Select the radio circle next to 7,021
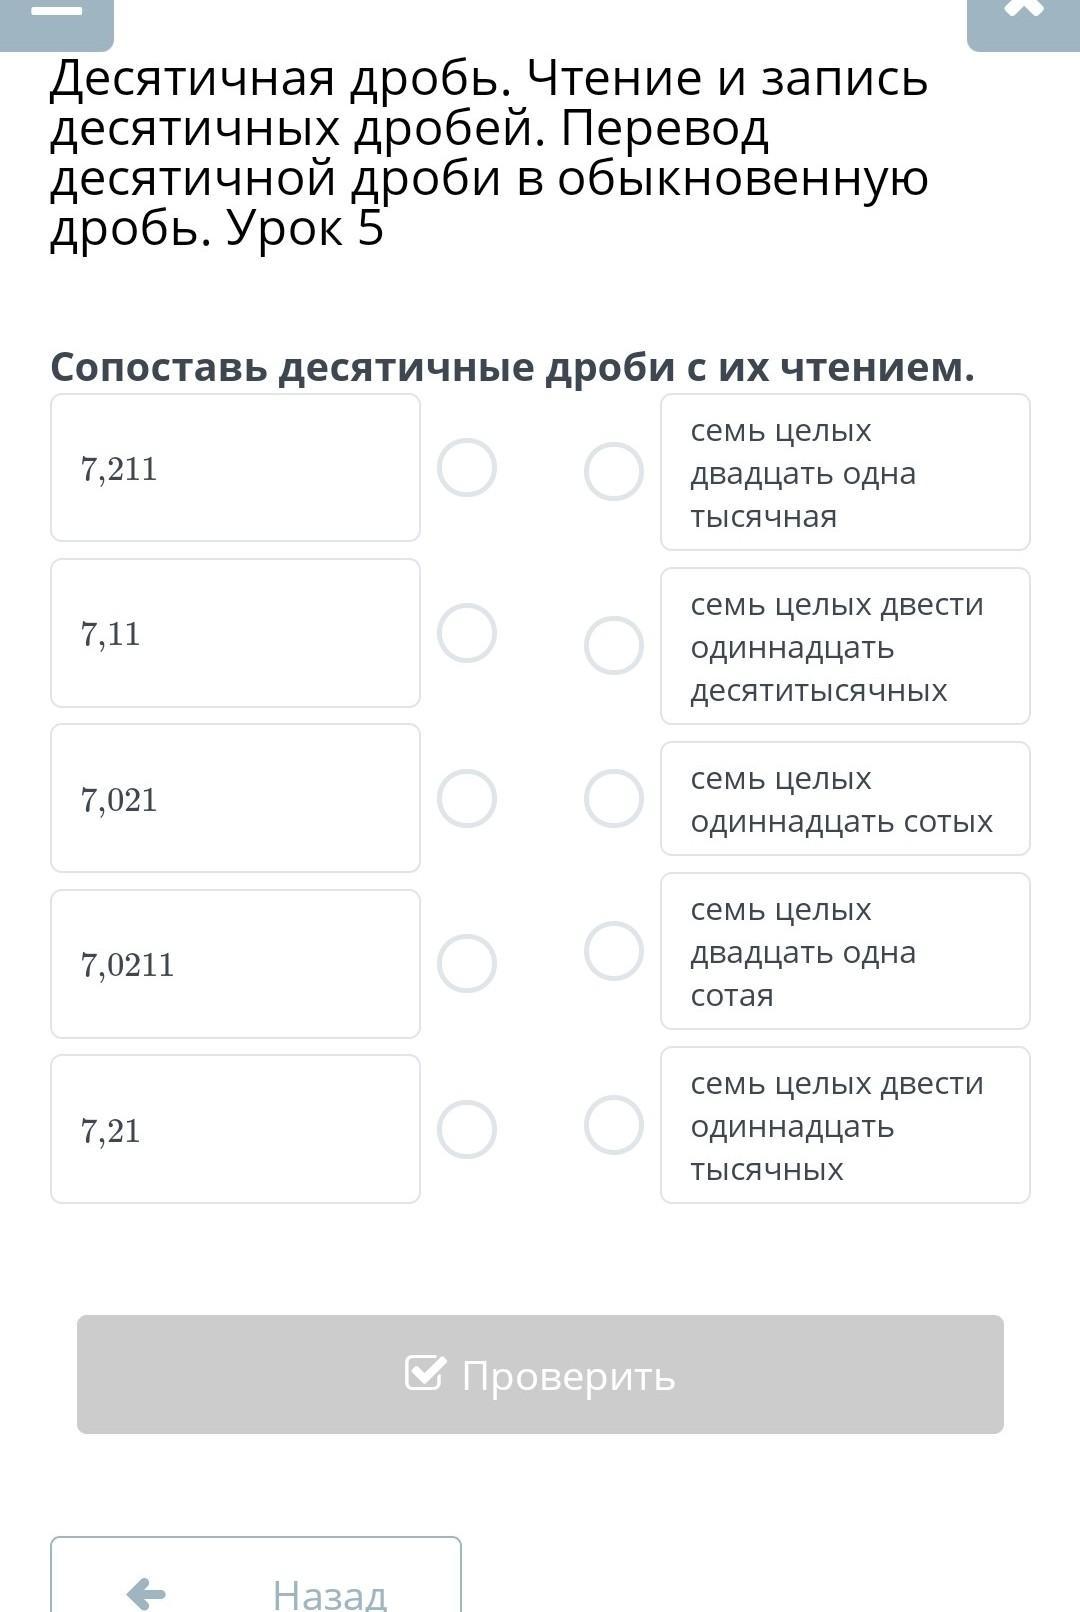 (x=467, y=799)
